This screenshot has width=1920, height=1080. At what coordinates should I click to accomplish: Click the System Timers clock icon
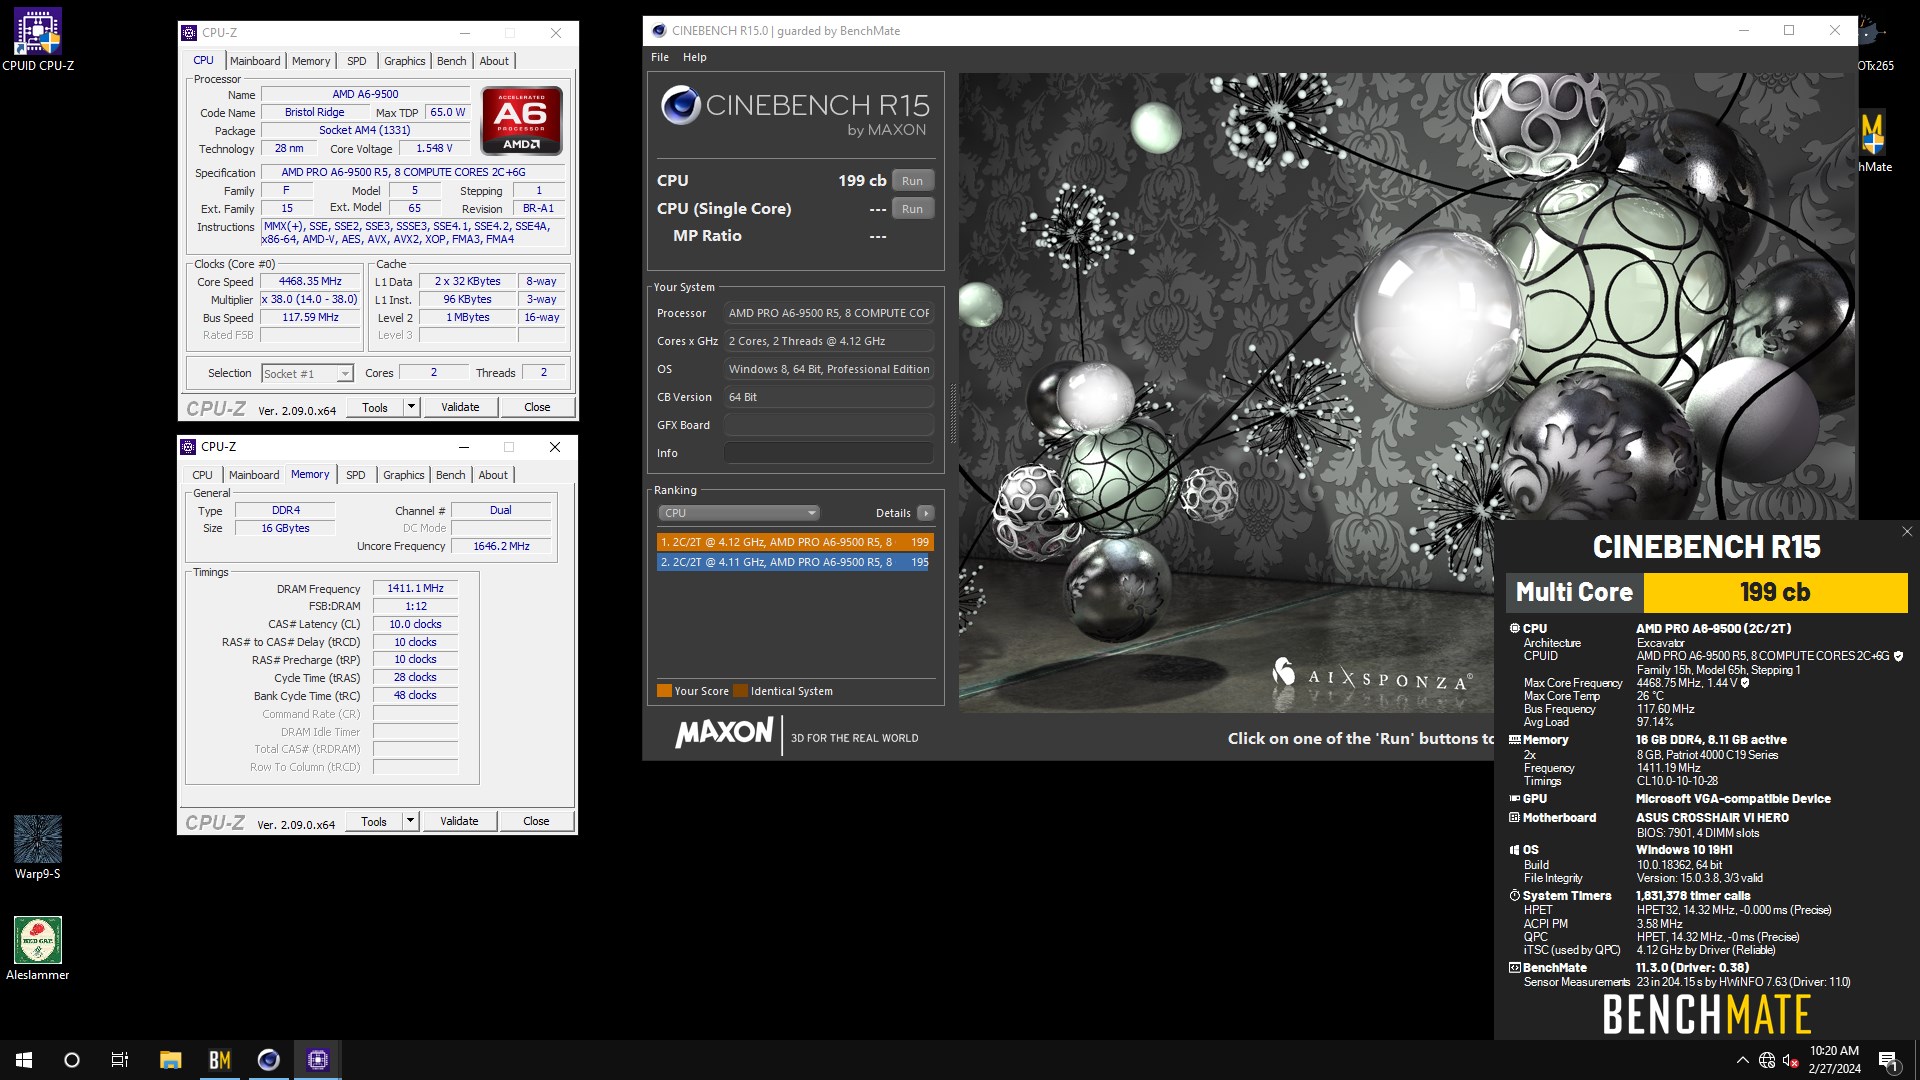(1514, 896)
